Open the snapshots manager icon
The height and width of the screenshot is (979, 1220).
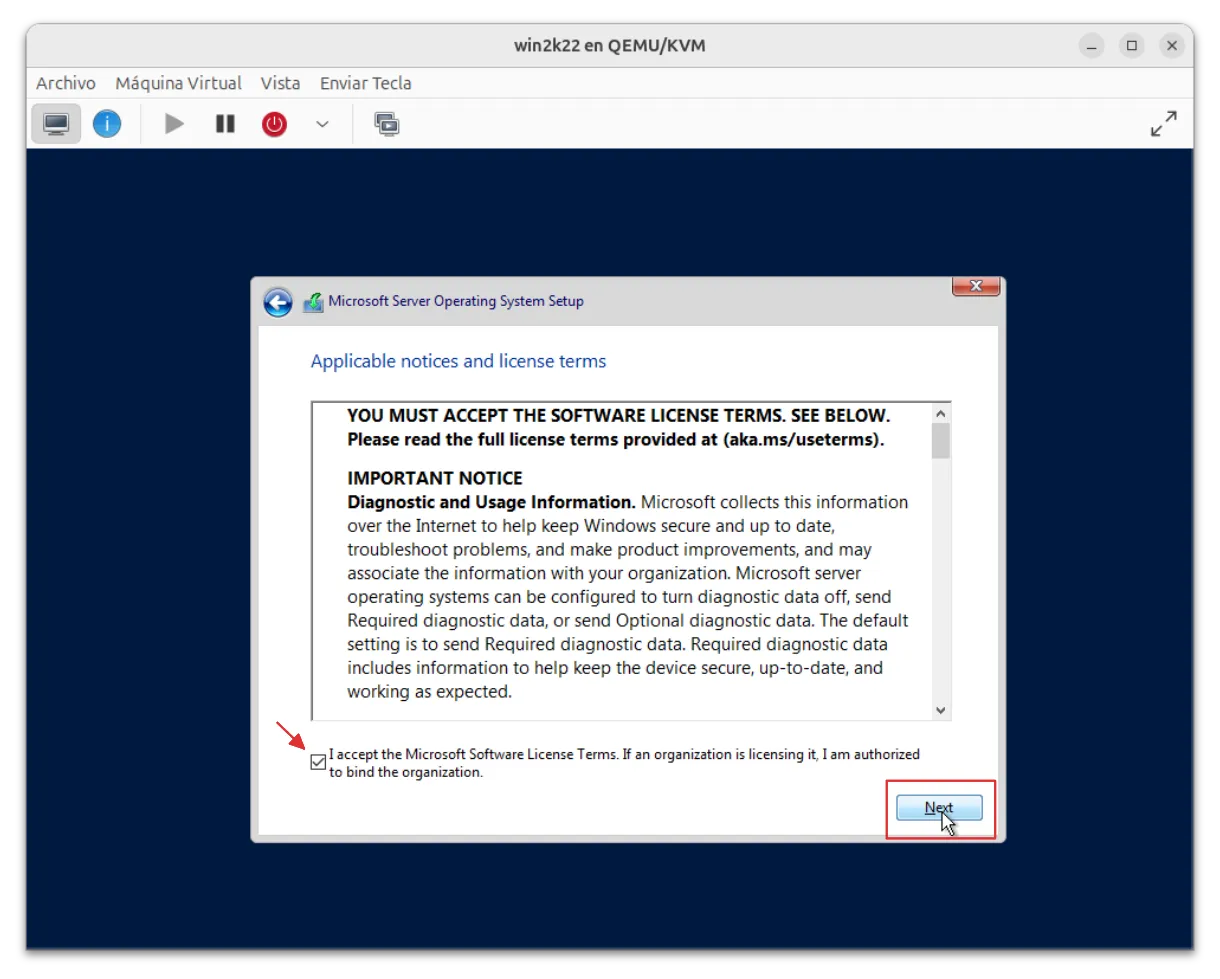coord(386,124)
